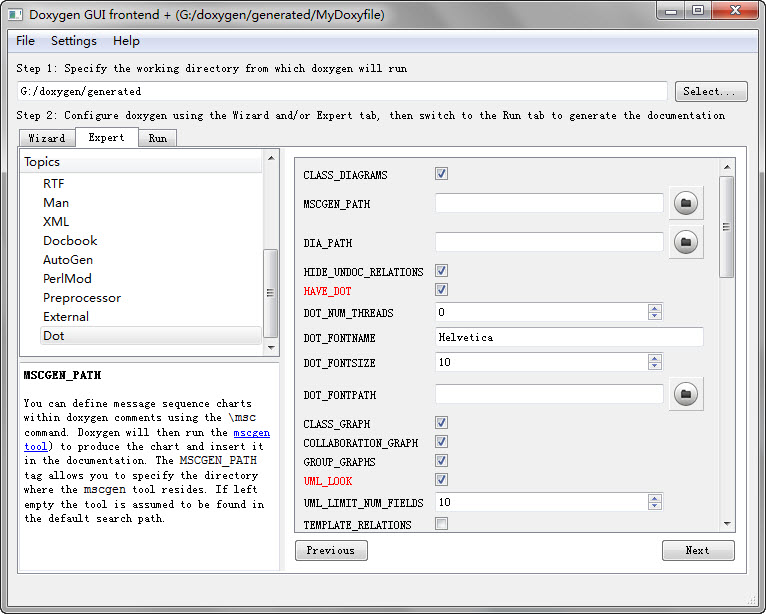Click the DIA_PATH folder browse icon
This screenshot has height=614, width=766.
pos(686,242)
